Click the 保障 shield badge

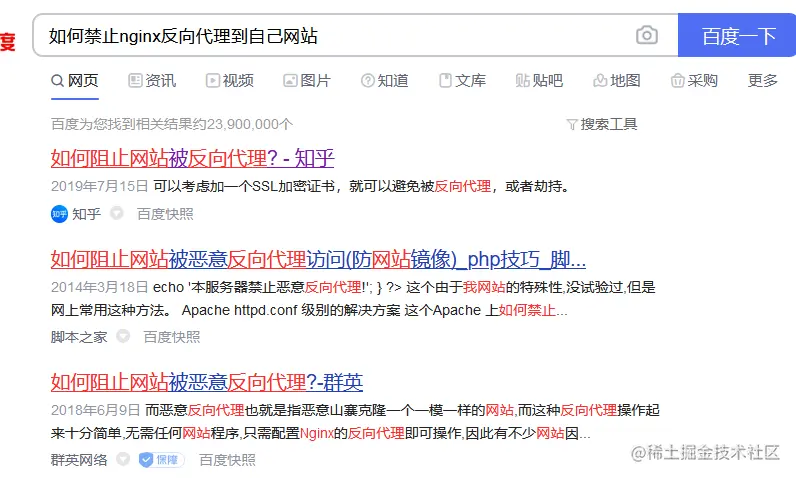coord(161,460)
